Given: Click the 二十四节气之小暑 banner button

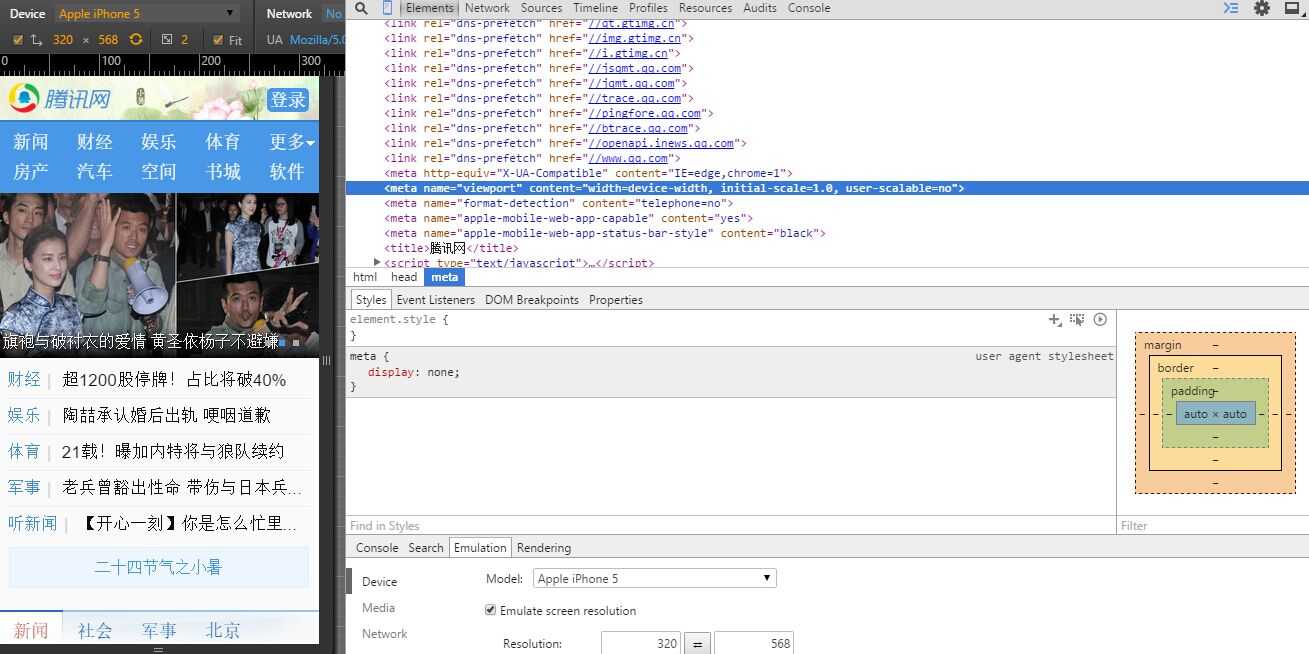Looking at the screenshot, I should [x=159, y=567].
